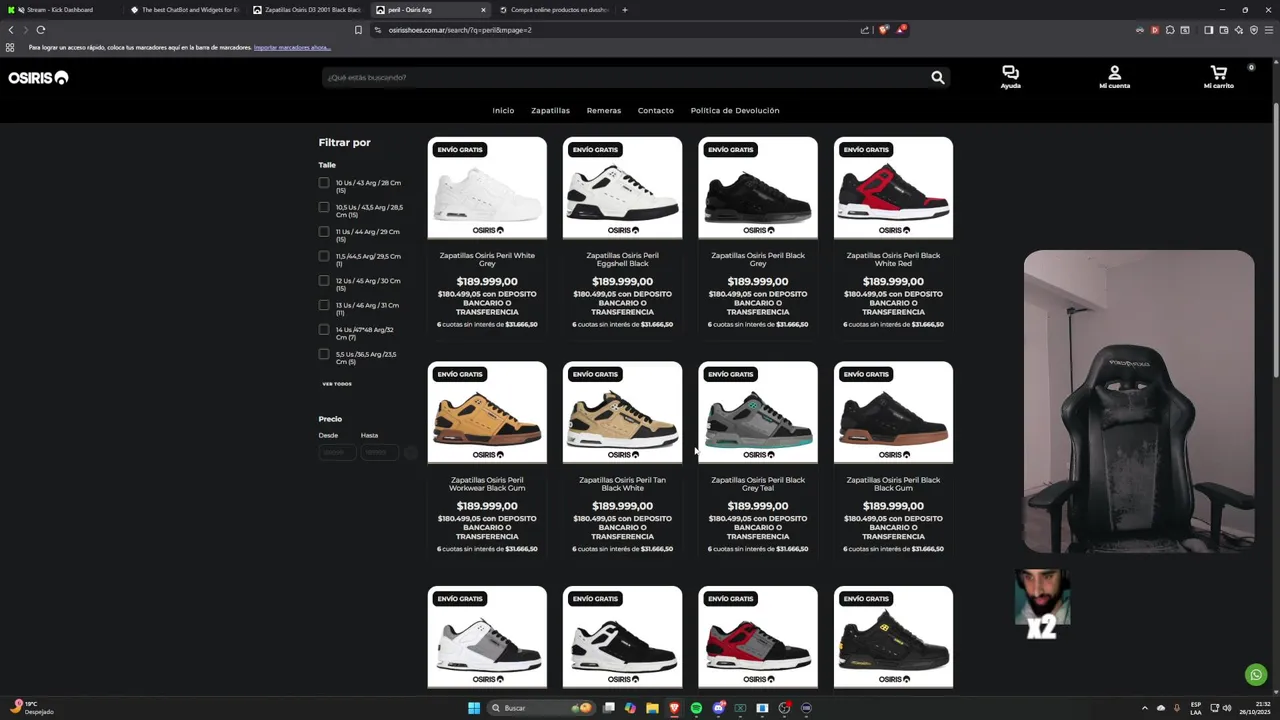Image resolution: width=1280 pixels, height=720 pixels.
Task: Switch to Stream - Kick Dashboard tab
Action: pyautogui.click(x=62, y=10)
